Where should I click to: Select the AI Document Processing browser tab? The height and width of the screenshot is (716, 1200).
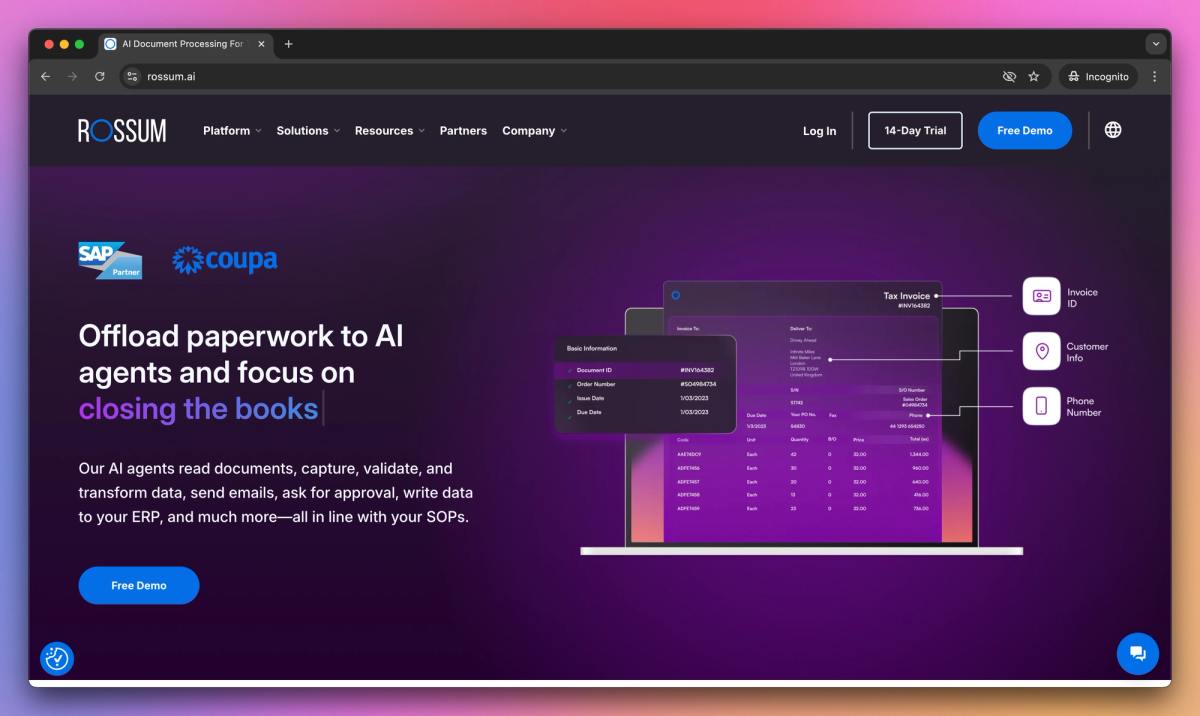(185, 44)
